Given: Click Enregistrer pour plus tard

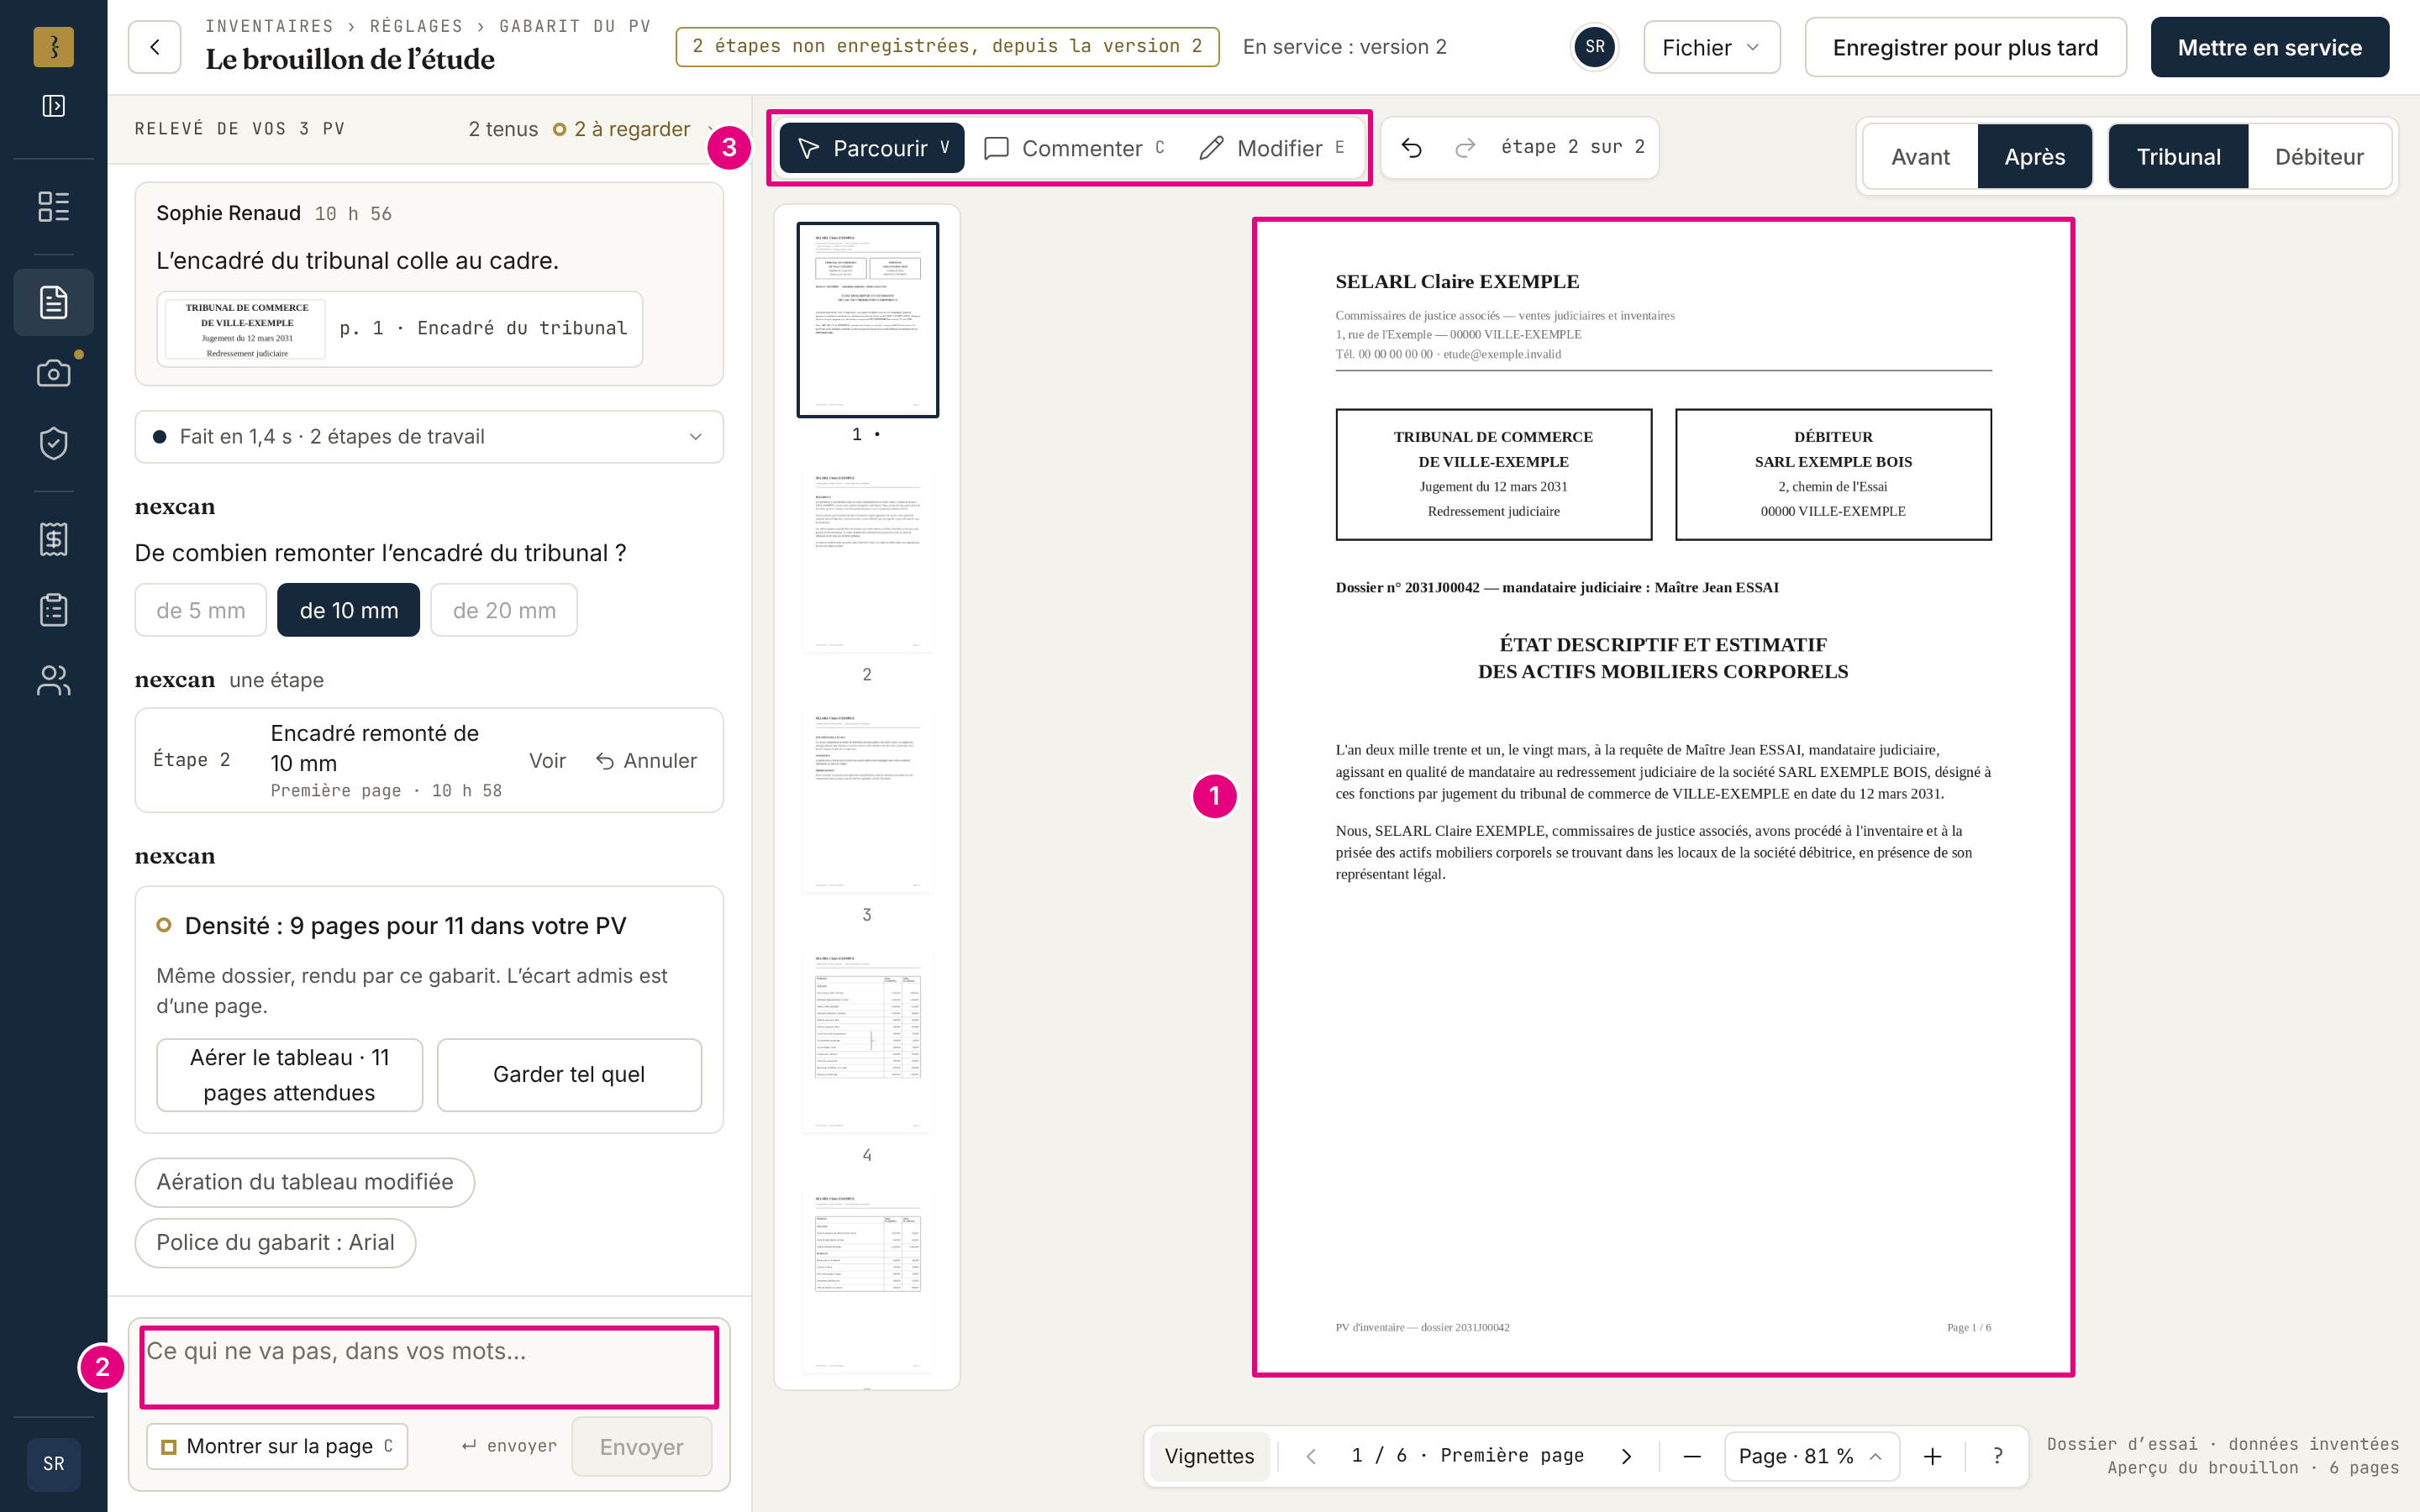Looking at the screenshot, I should pos(1965,47).
